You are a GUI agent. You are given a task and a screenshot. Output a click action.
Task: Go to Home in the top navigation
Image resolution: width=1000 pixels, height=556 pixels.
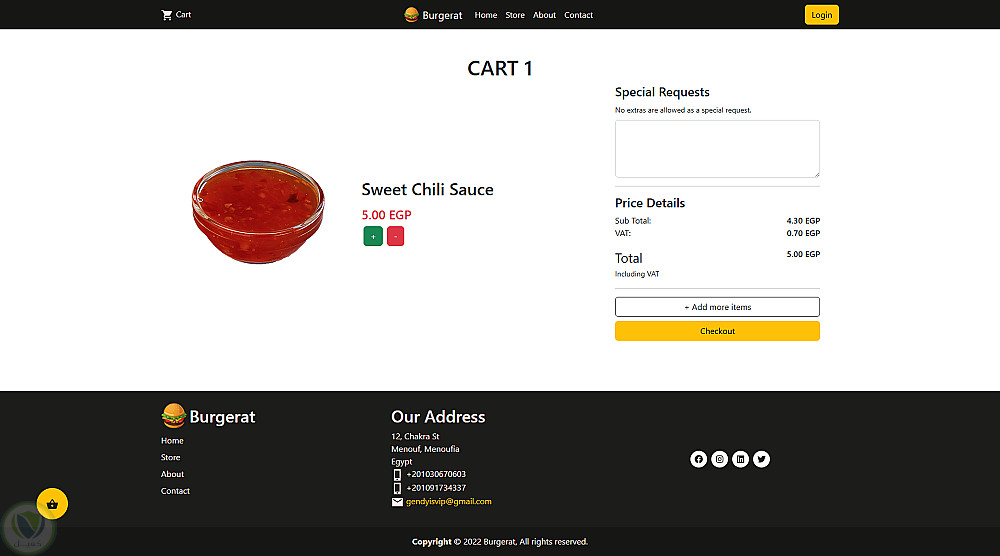[486, 15]
